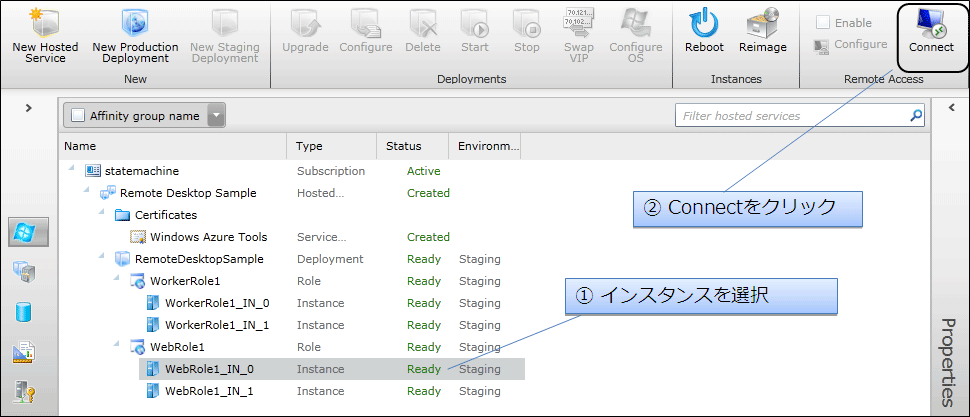The width and height of the screenshot is (970, 417).
Task: Collapse the RemoteDesktopSample deployment node
Action: click(x=101, y=257)
